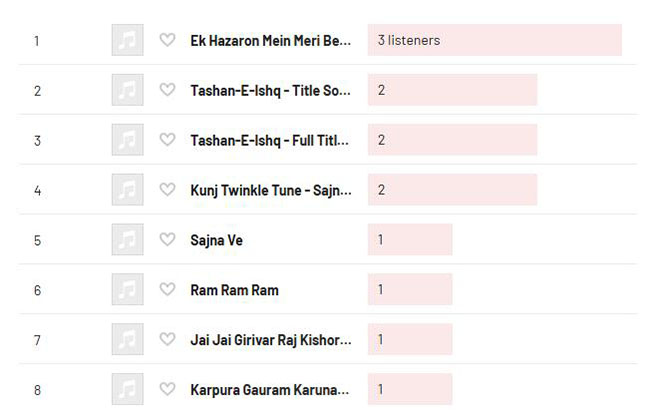Click the 3 listeners bar

[x=495, y=40]
